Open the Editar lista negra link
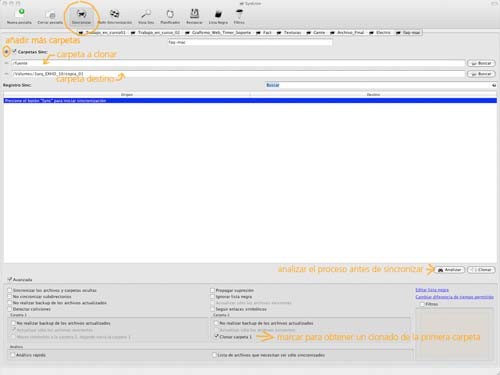 click(432, 290)
